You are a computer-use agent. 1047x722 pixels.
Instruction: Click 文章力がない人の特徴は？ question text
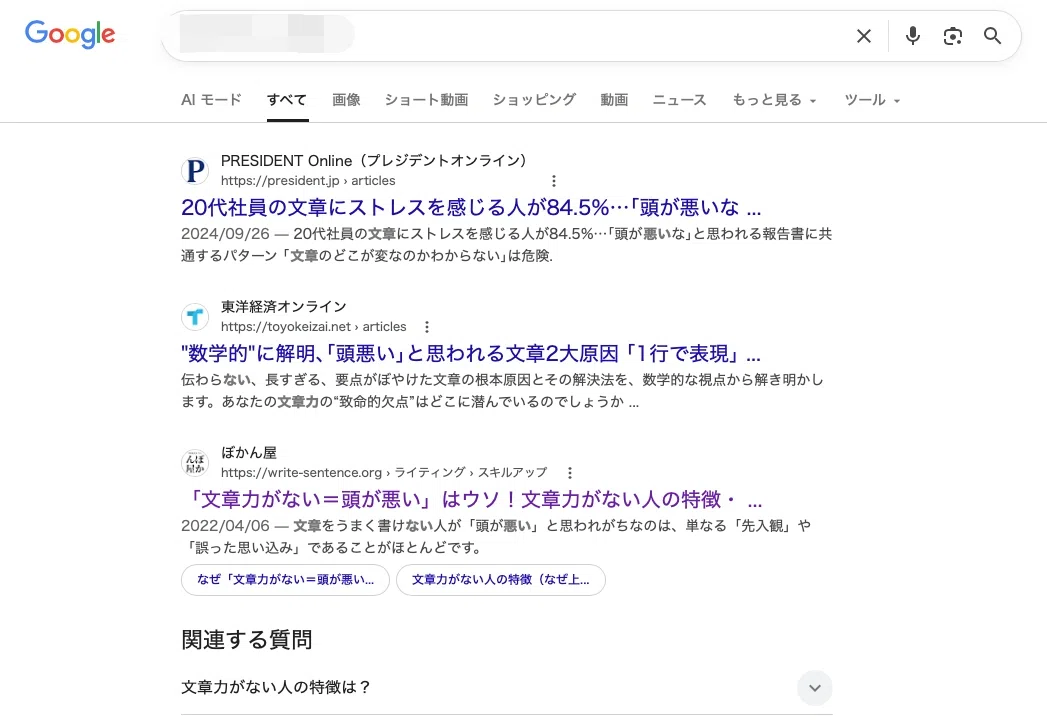[276, 687]
